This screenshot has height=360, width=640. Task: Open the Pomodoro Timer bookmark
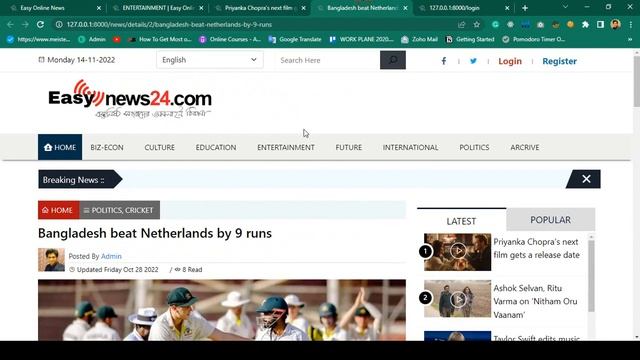coord(533,40)
